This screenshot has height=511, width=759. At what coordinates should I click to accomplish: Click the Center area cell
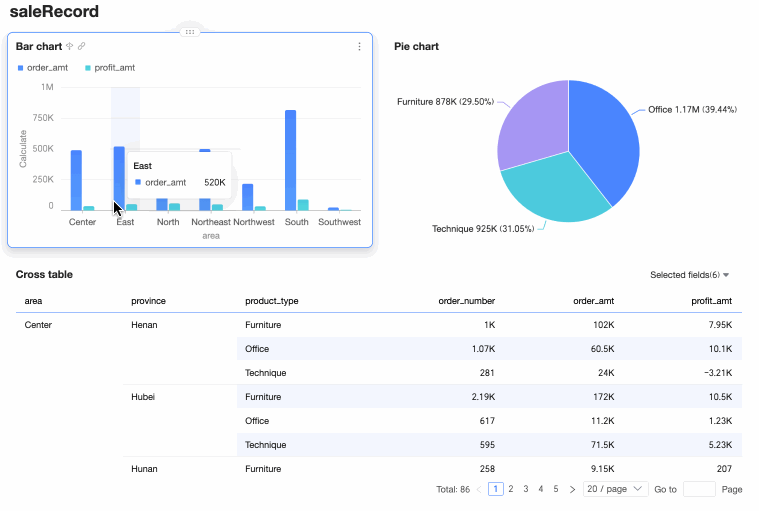point(38,325)
